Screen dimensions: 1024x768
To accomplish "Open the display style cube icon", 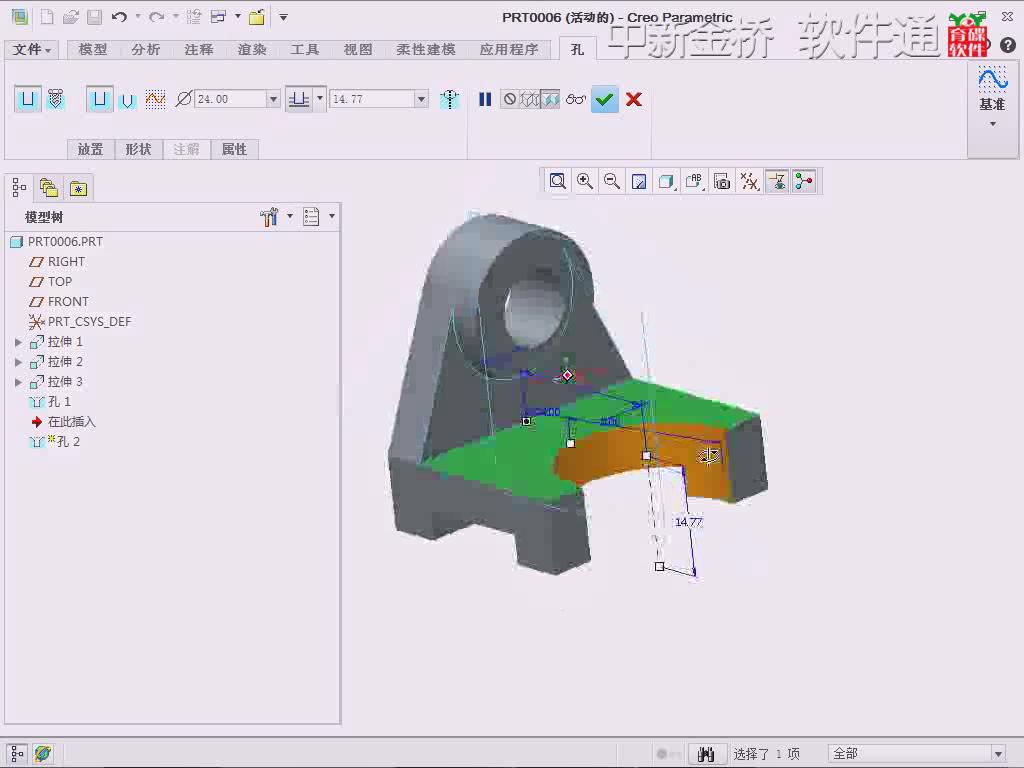I will pos(666,182).
